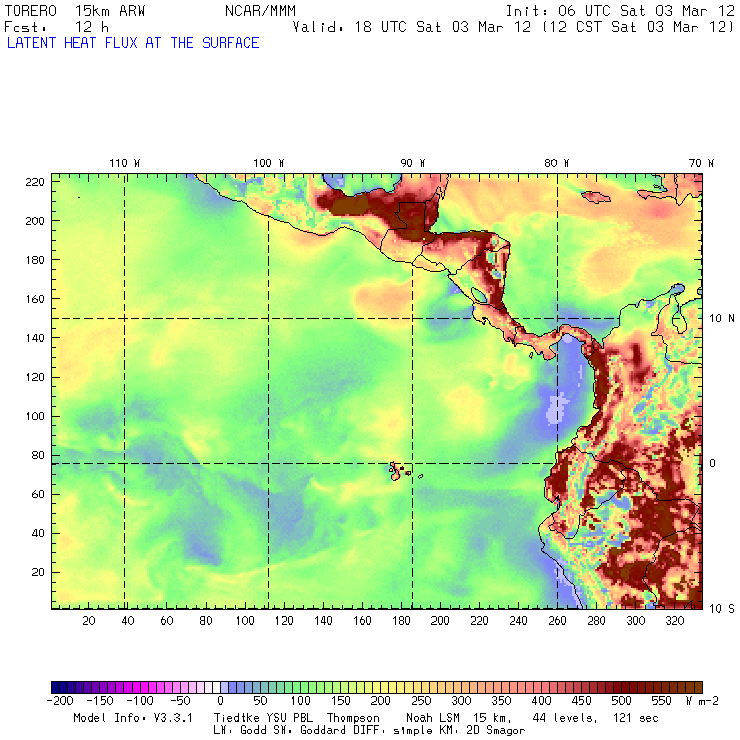Image resolution: width=740 pixels, height=740 pixels.
Task: Click the "120" tick on the horizontal axis
Action: [x=284, y=621]
